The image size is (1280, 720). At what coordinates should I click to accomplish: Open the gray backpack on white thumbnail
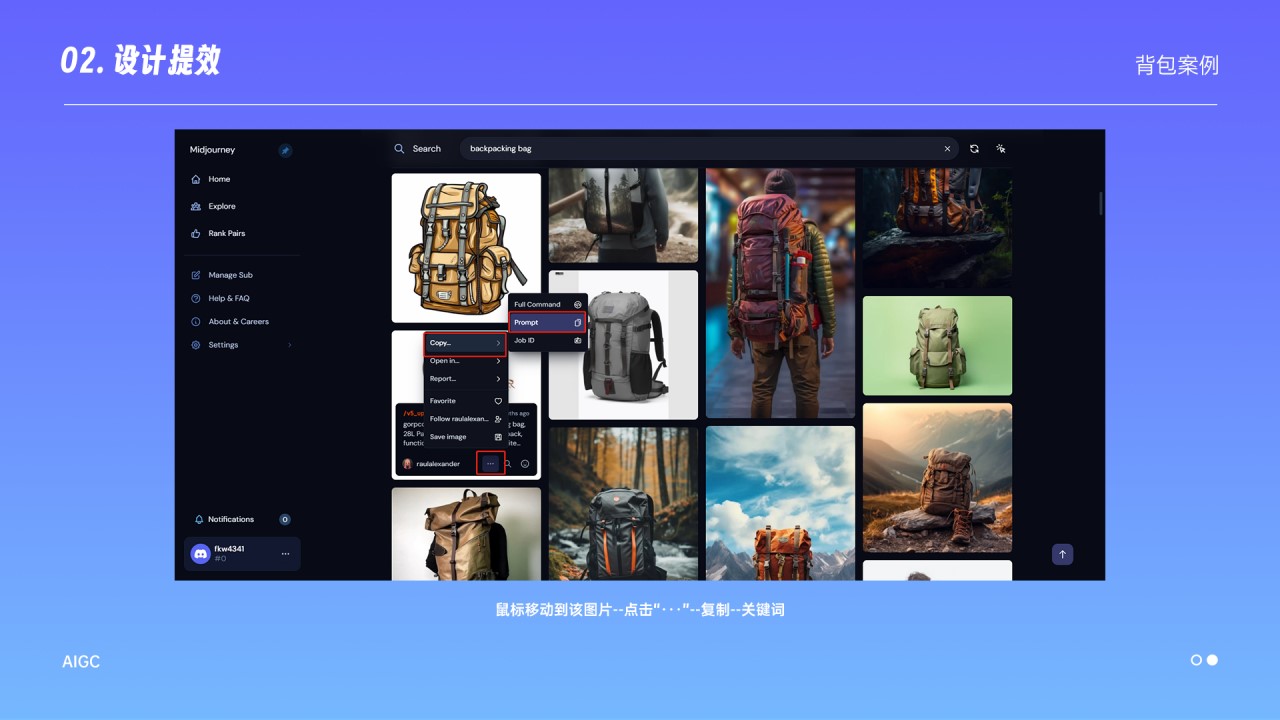pyautogui.click(x=623, y=345)
